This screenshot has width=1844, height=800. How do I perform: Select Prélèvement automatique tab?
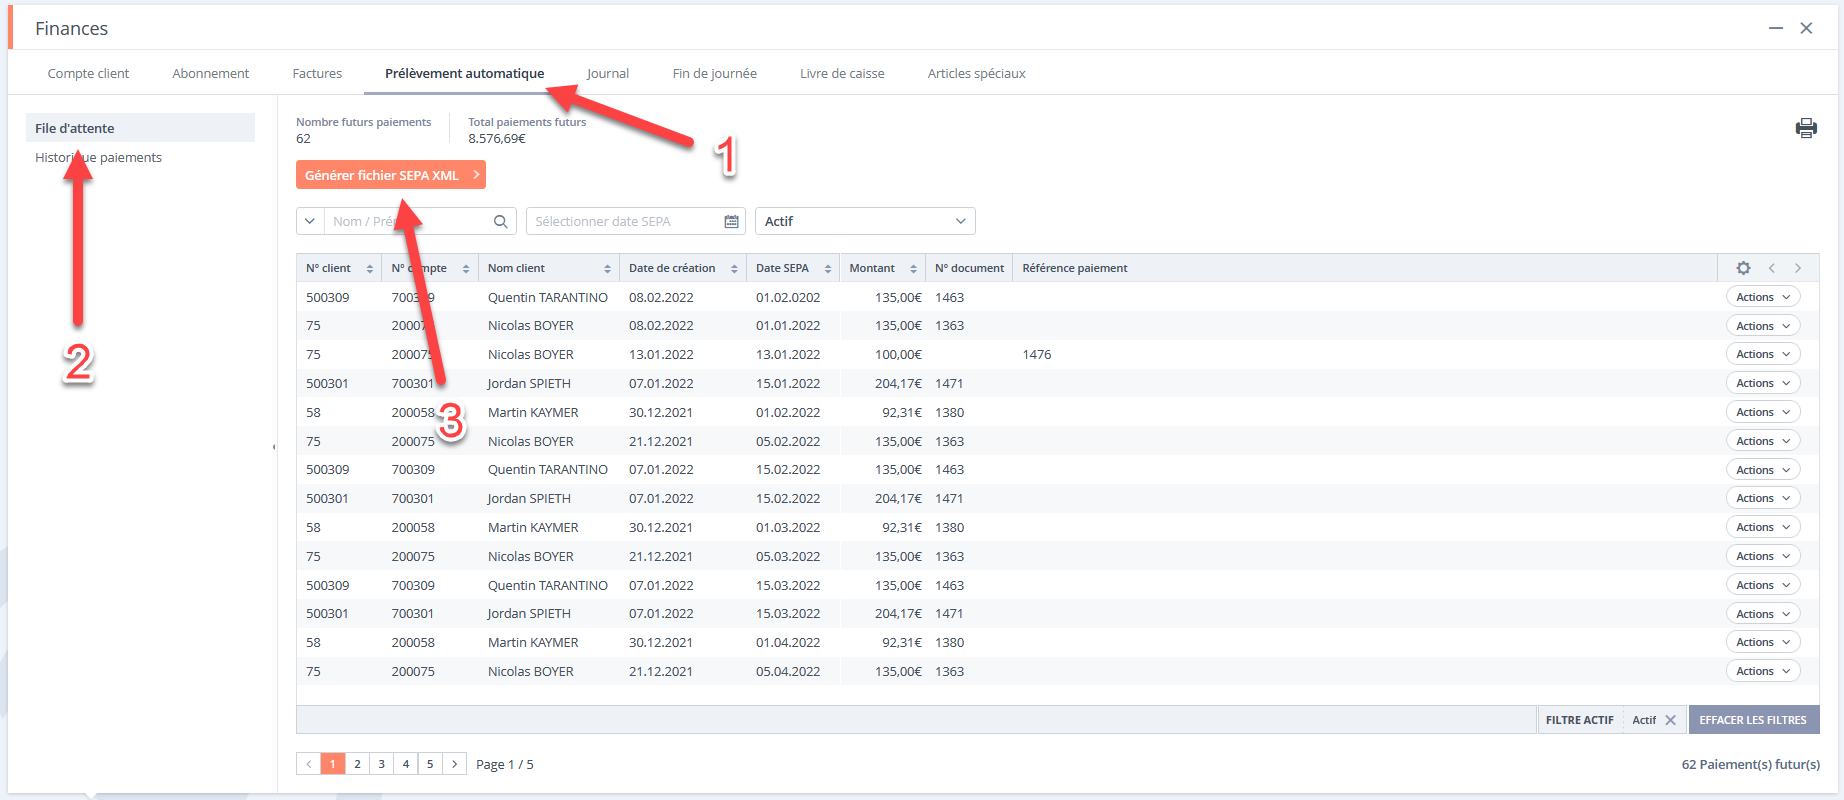tap(465, 73)
